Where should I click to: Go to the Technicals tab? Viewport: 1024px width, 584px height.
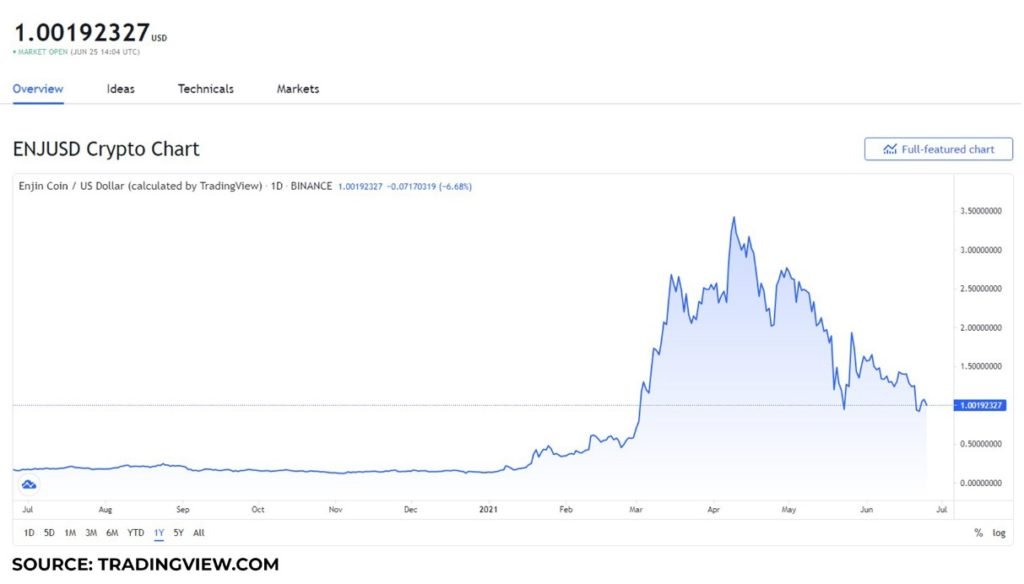point(206,89)
